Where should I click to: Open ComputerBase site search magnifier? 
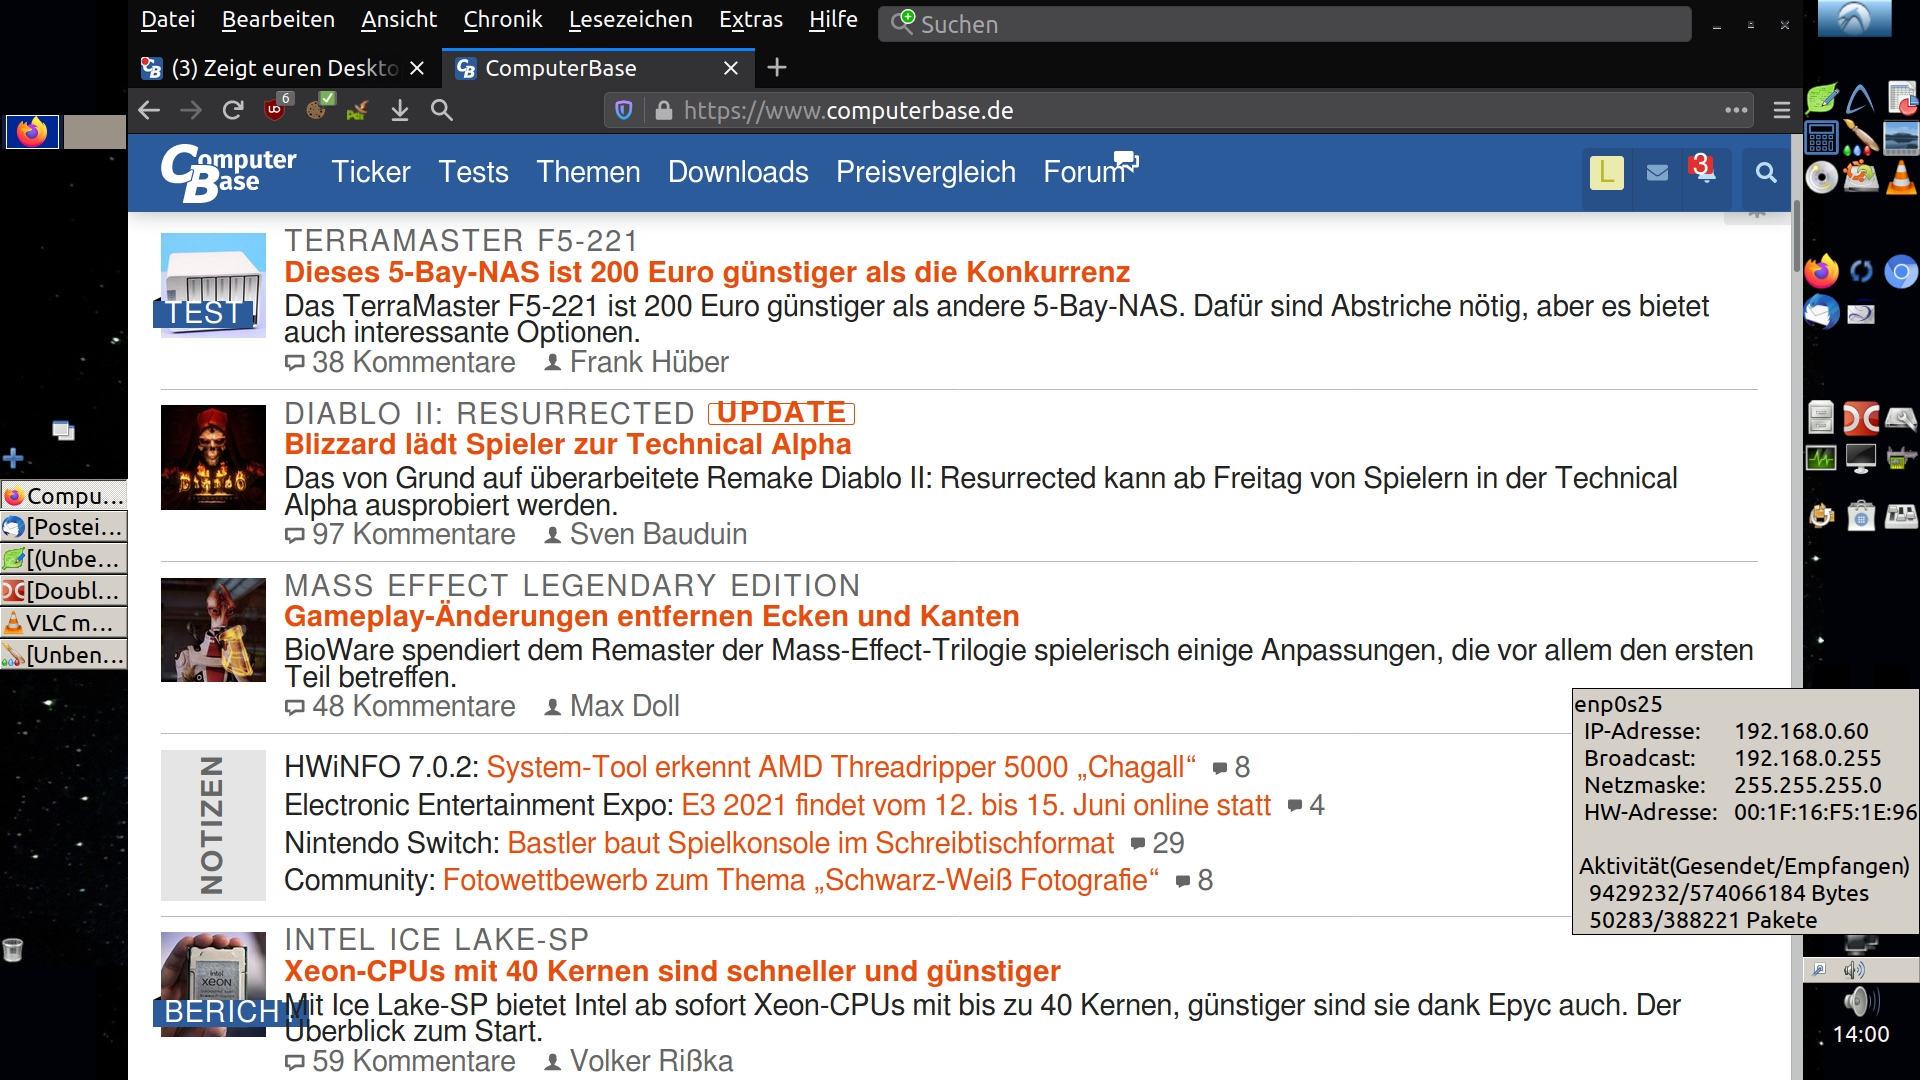[1766, 173]
